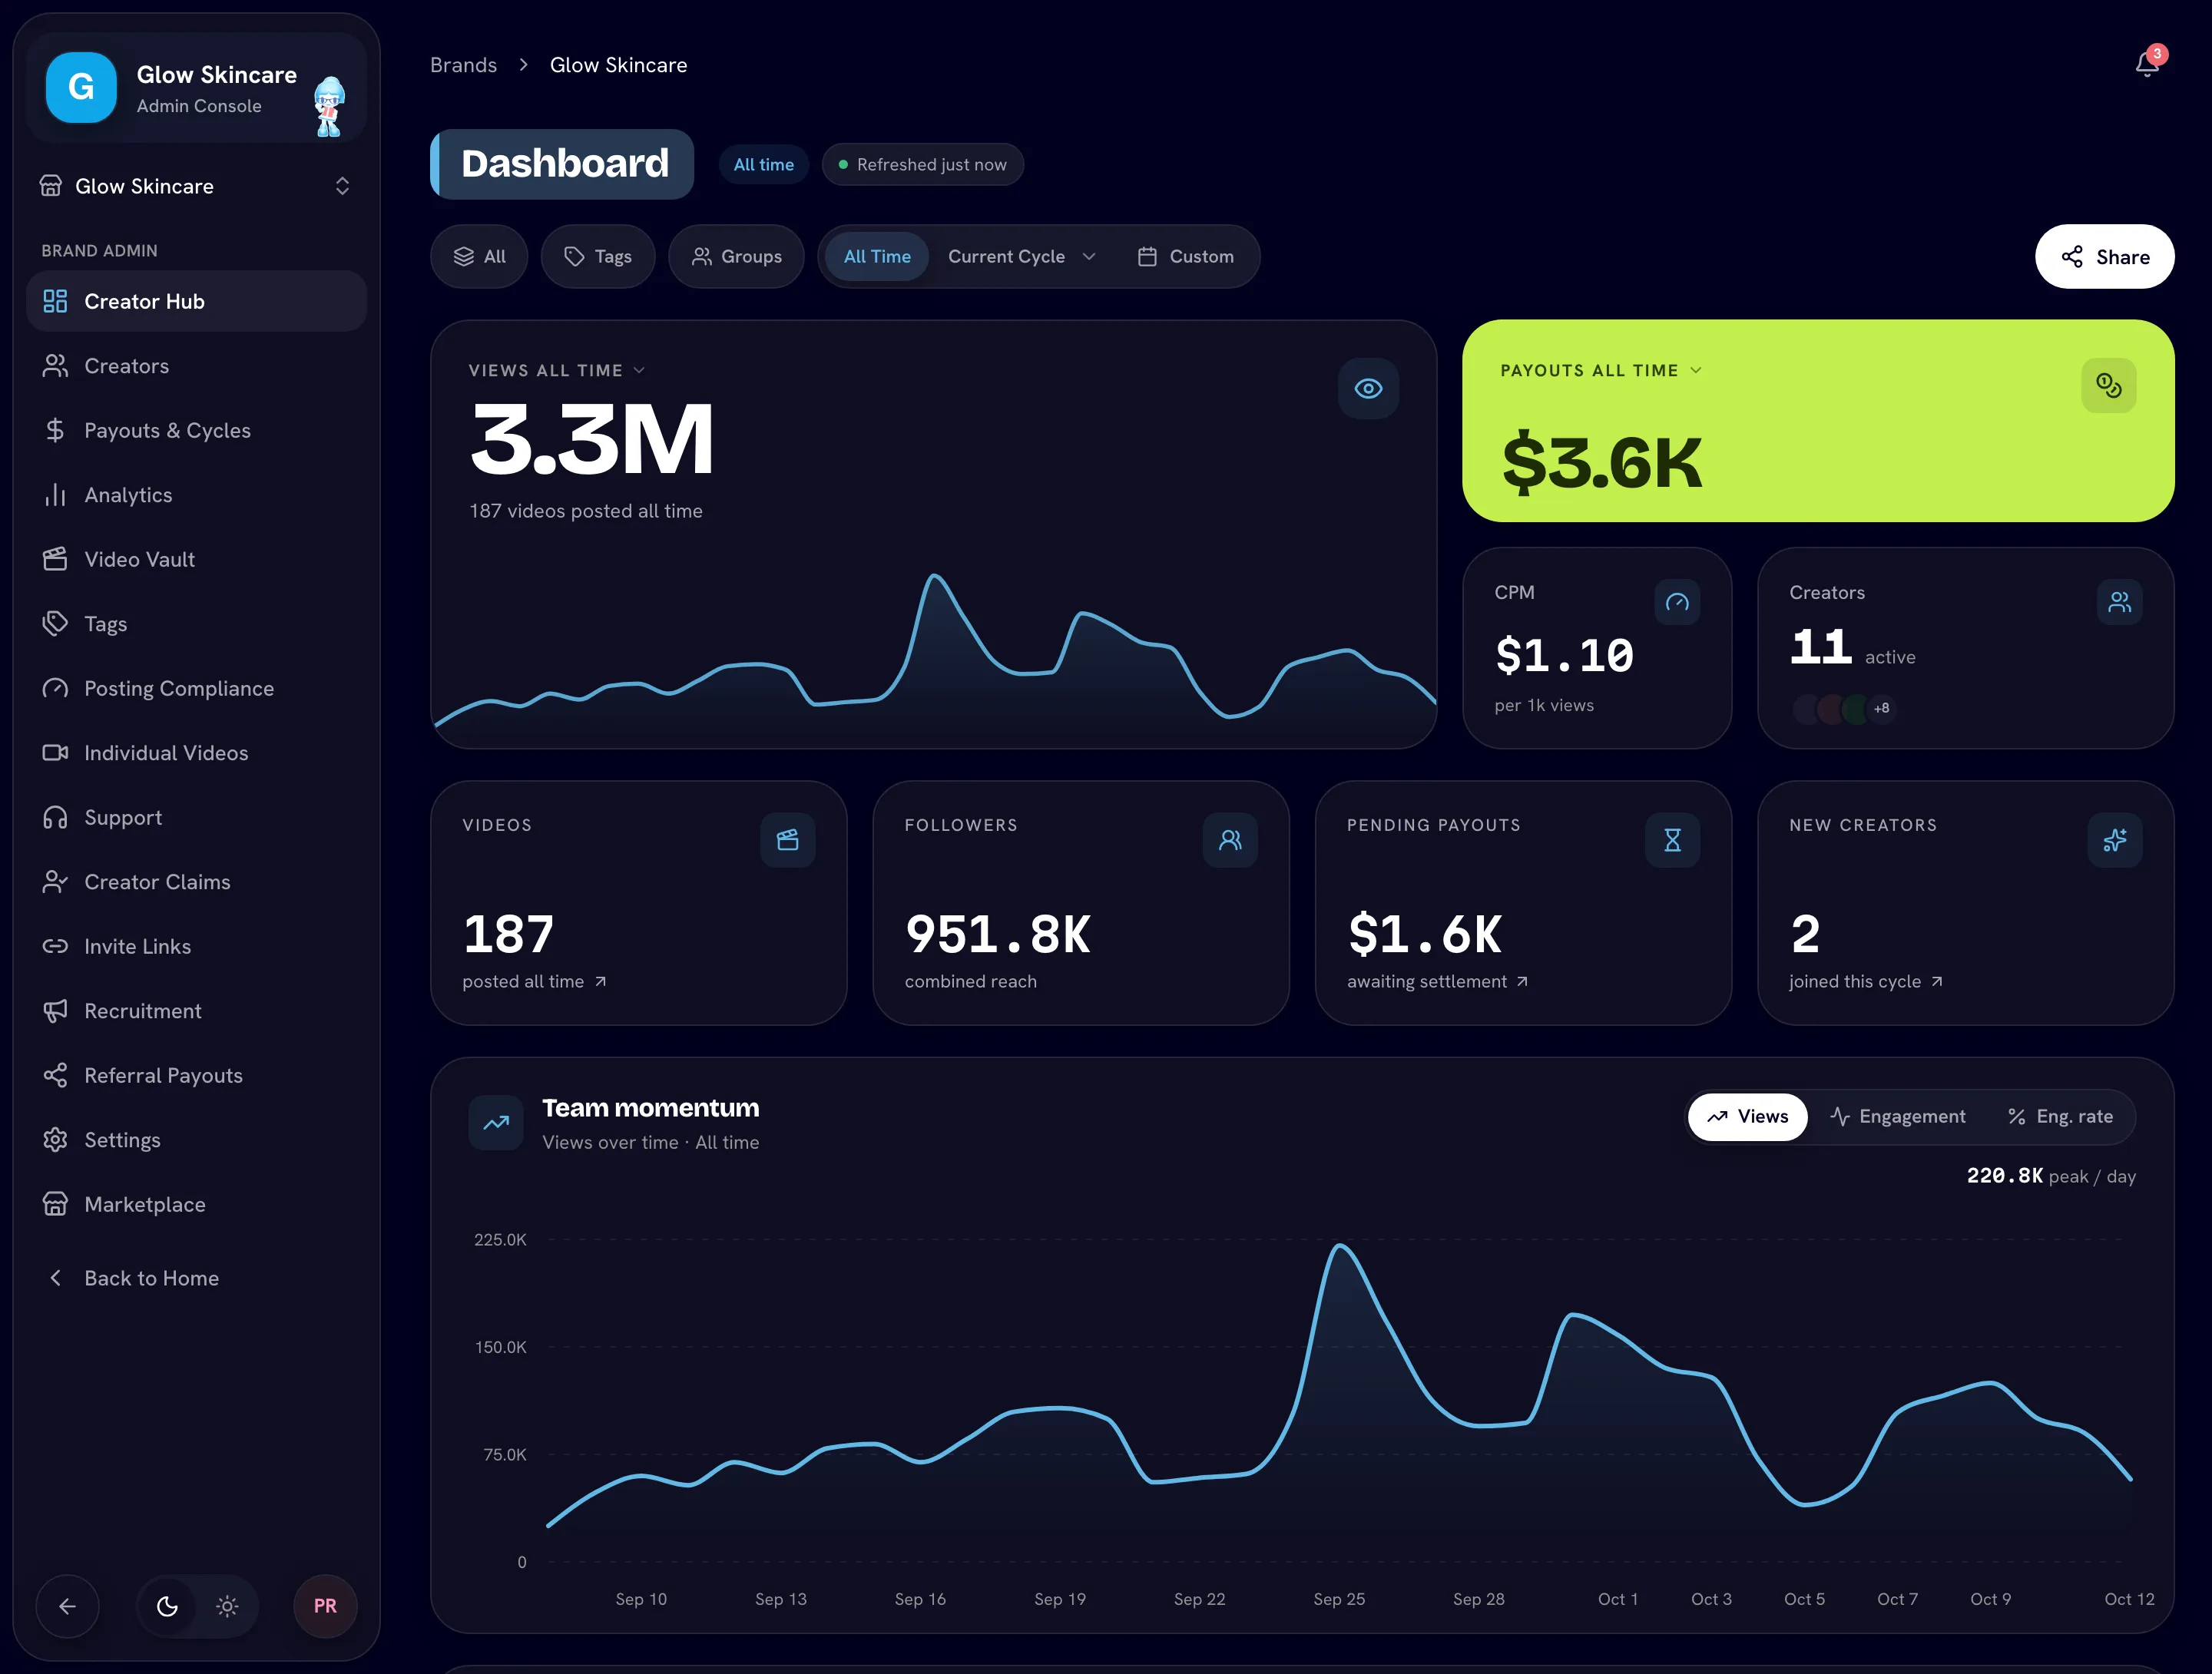Click the Brands breadcrumb link
This screenshot has height=1674, width=2212.
[x=463, y=65]
